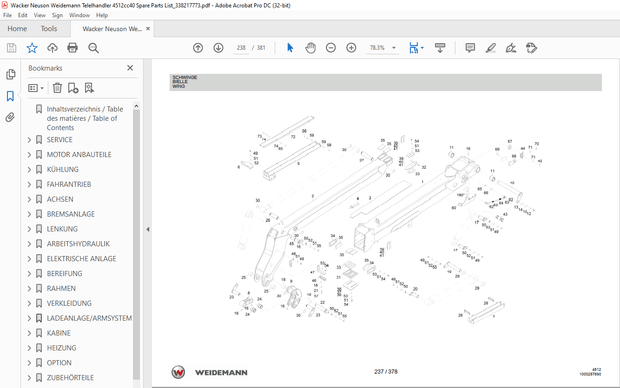Select the Hand pan tool

click(310, 48)
